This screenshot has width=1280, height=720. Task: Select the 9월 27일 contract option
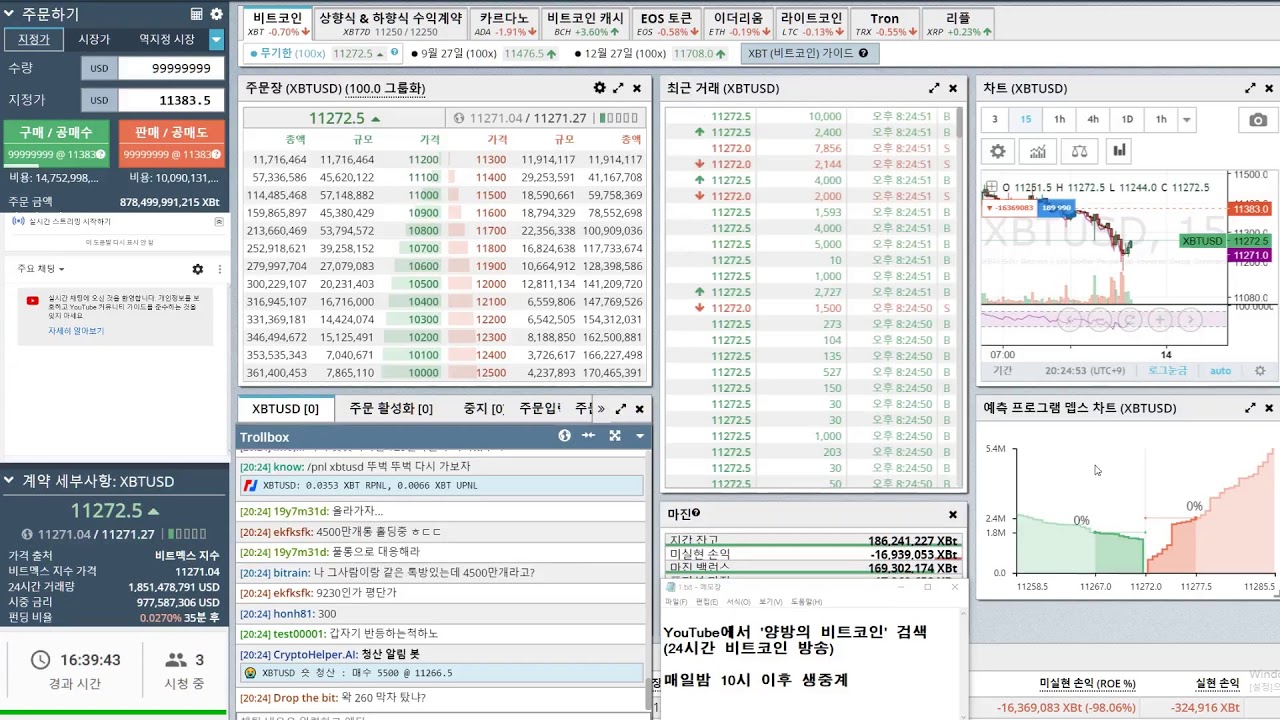click(x=485, y=53)
